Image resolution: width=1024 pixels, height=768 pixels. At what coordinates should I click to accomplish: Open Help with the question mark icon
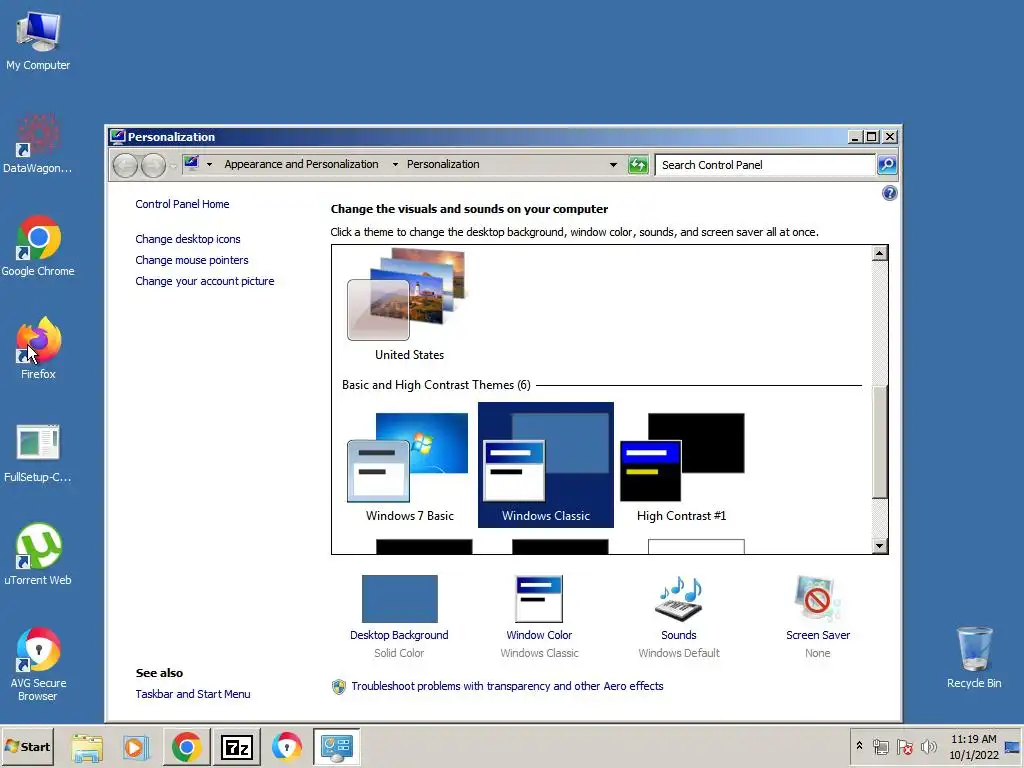(889, 193)
